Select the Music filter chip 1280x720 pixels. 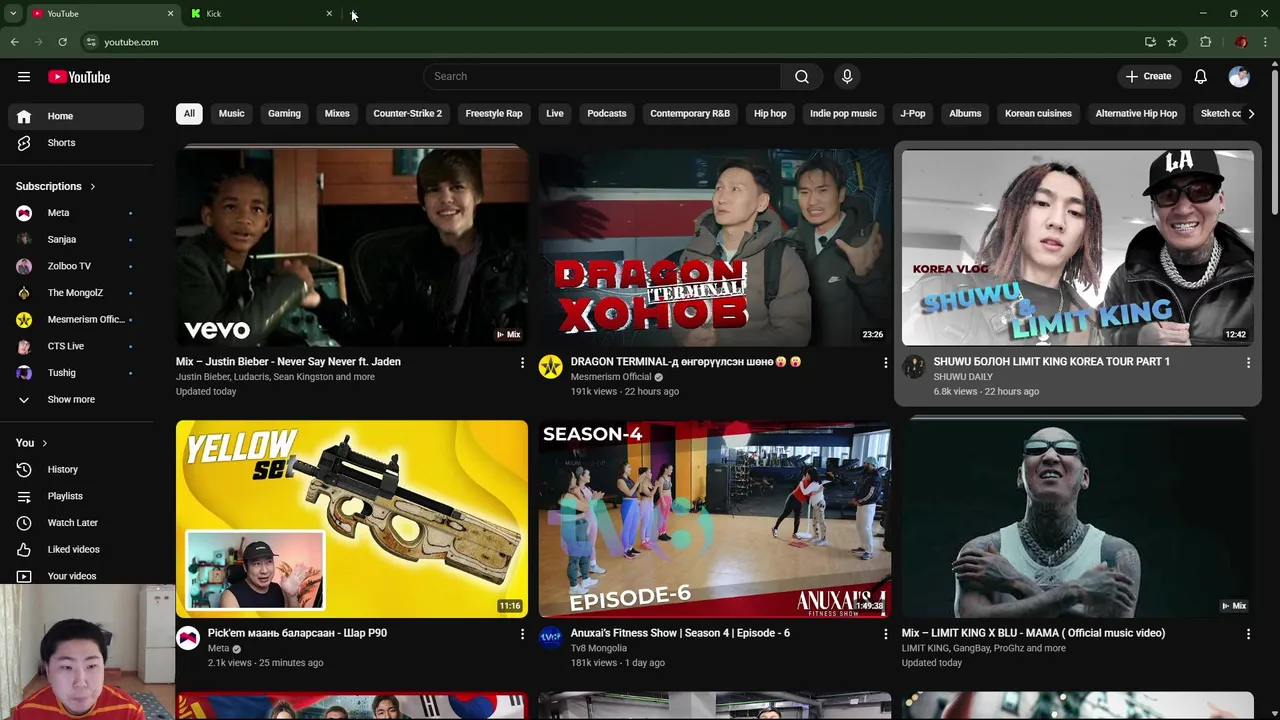coord(231,114)
